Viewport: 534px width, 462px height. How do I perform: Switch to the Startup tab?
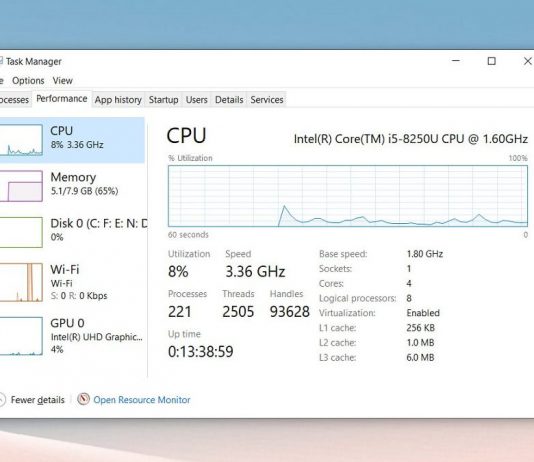(x=163, y=100)
